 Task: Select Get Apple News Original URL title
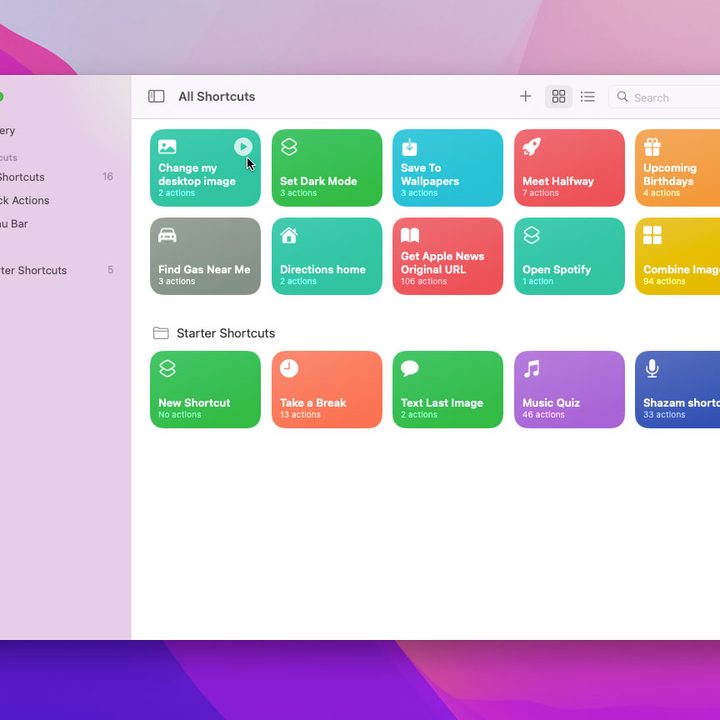click(442, 263)
